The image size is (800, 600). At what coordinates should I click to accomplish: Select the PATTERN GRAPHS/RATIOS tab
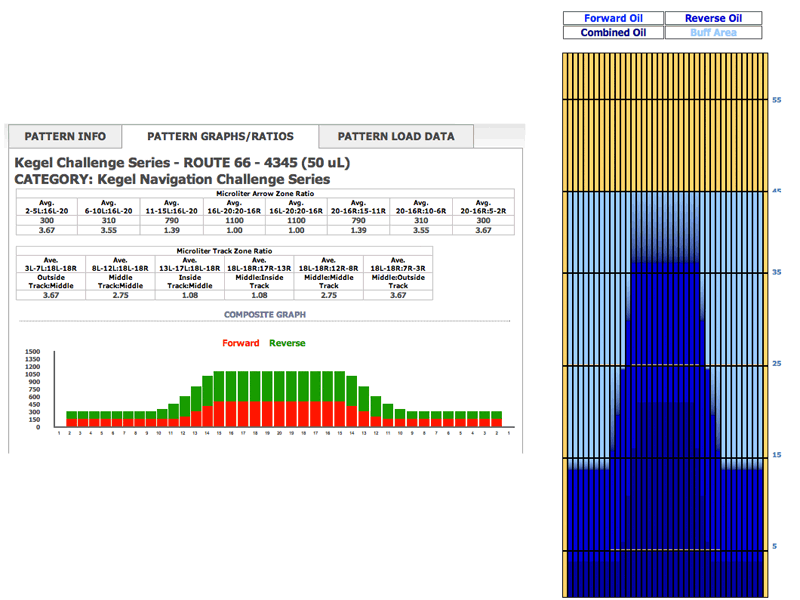[x=220, y=136]
